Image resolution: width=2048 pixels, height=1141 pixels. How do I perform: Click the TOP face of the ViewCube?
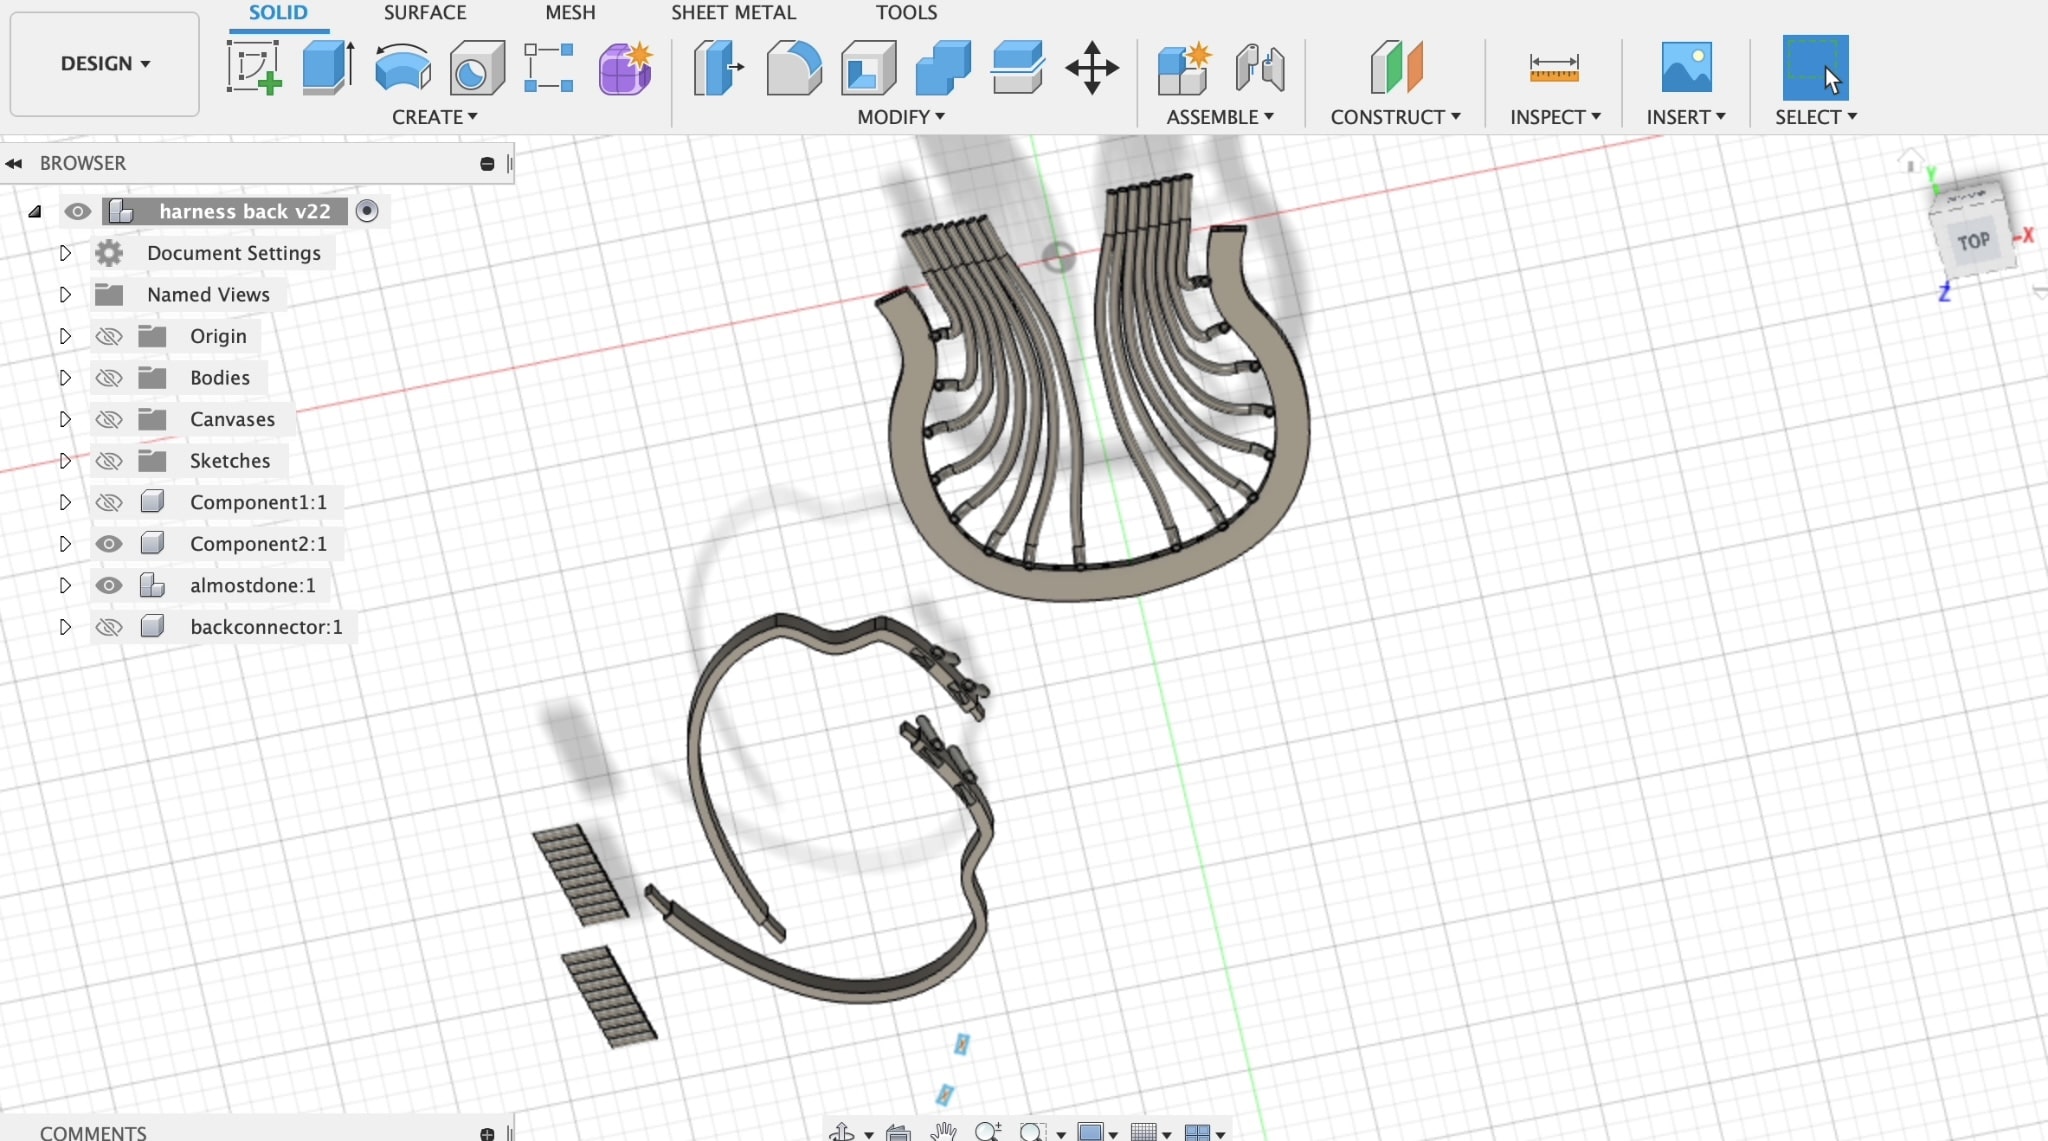tap(1972, 240)
